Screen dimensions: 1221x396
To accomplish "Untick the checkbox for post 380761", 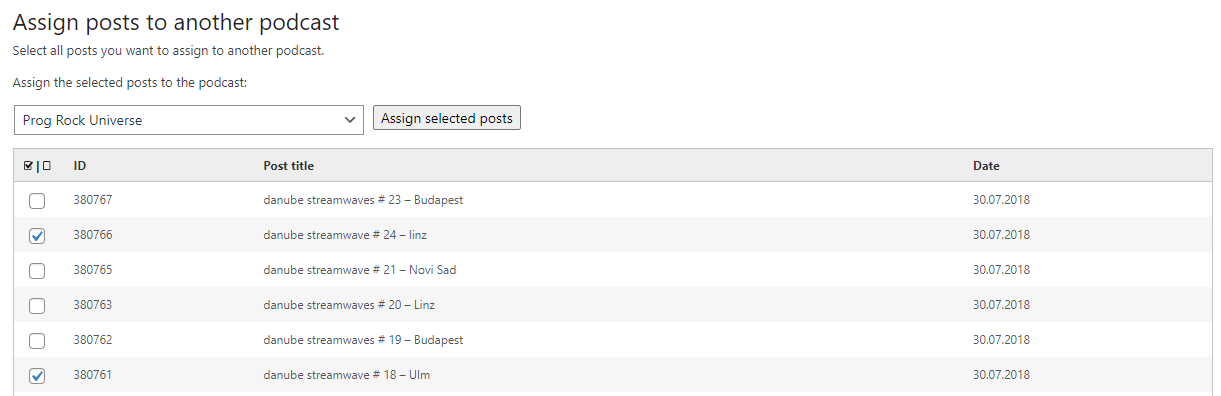I will click(37, 376).
